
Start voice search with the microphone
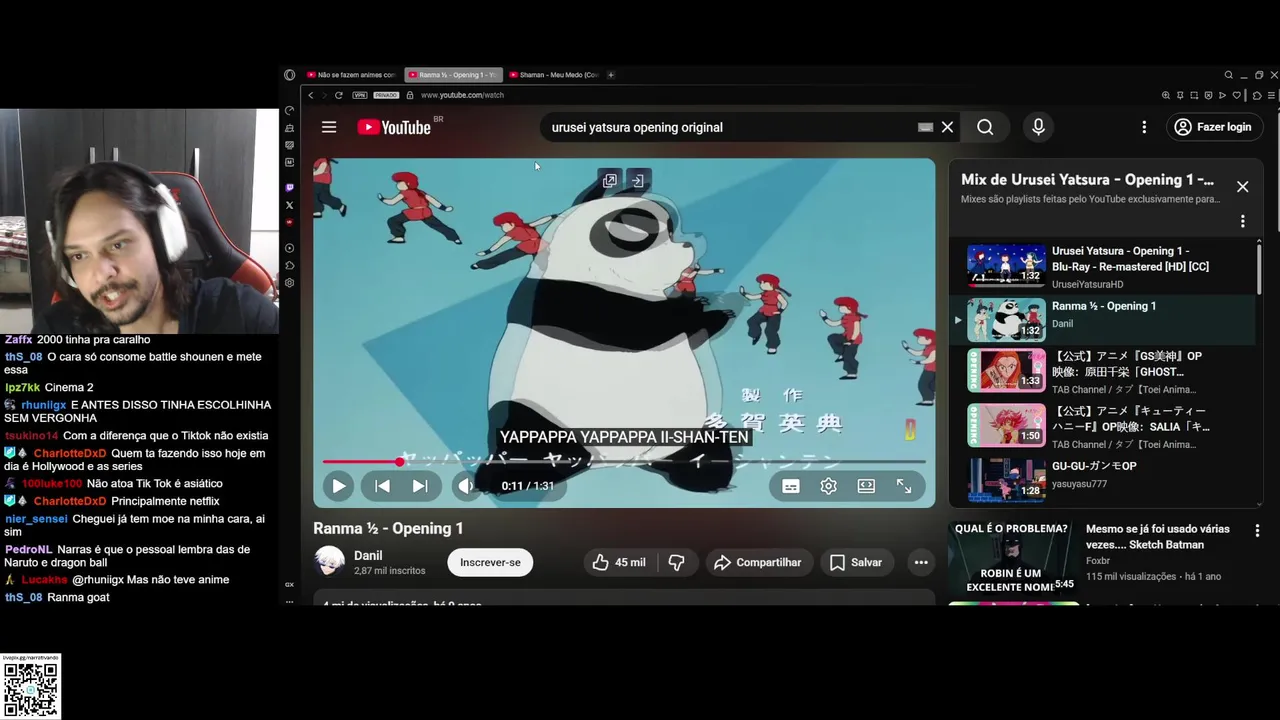(x=1038, y=127)
